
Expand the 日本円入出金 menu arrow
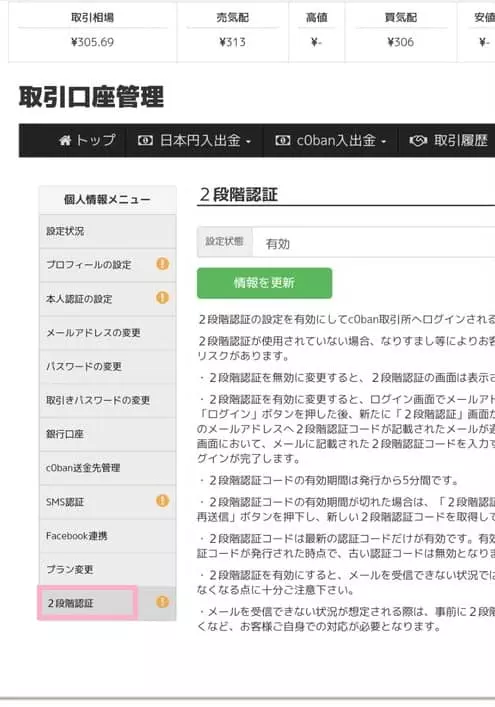[x=248, y=142]
